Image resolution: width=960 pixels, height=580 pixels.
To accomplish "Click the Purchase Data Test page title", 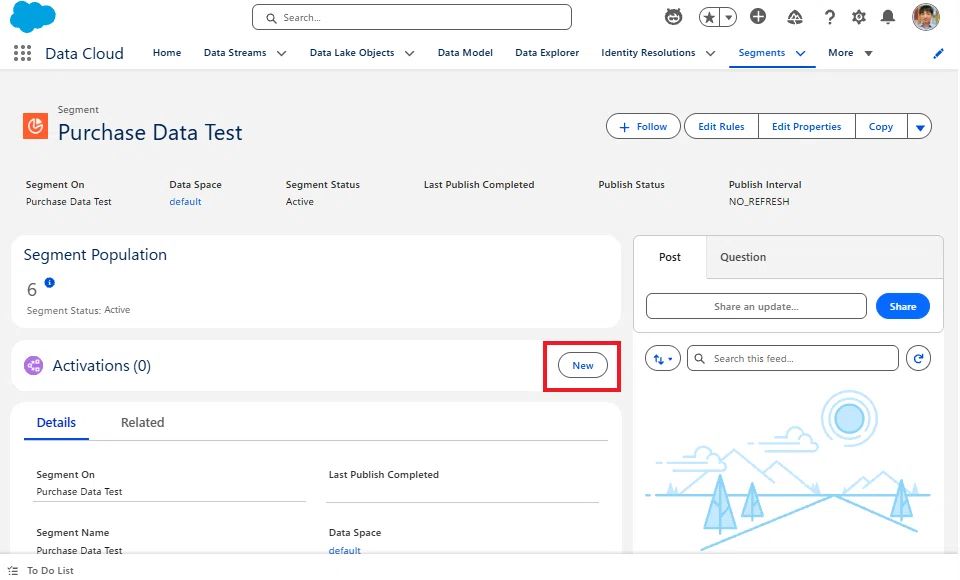I will (x=150, y=133).
